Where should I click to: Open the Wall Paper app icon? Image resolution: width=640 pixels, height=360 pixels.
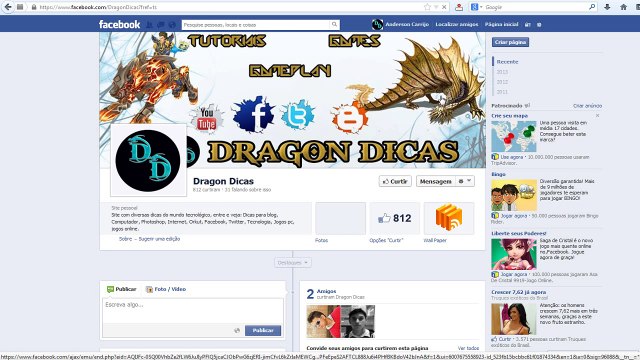[449, 218]
